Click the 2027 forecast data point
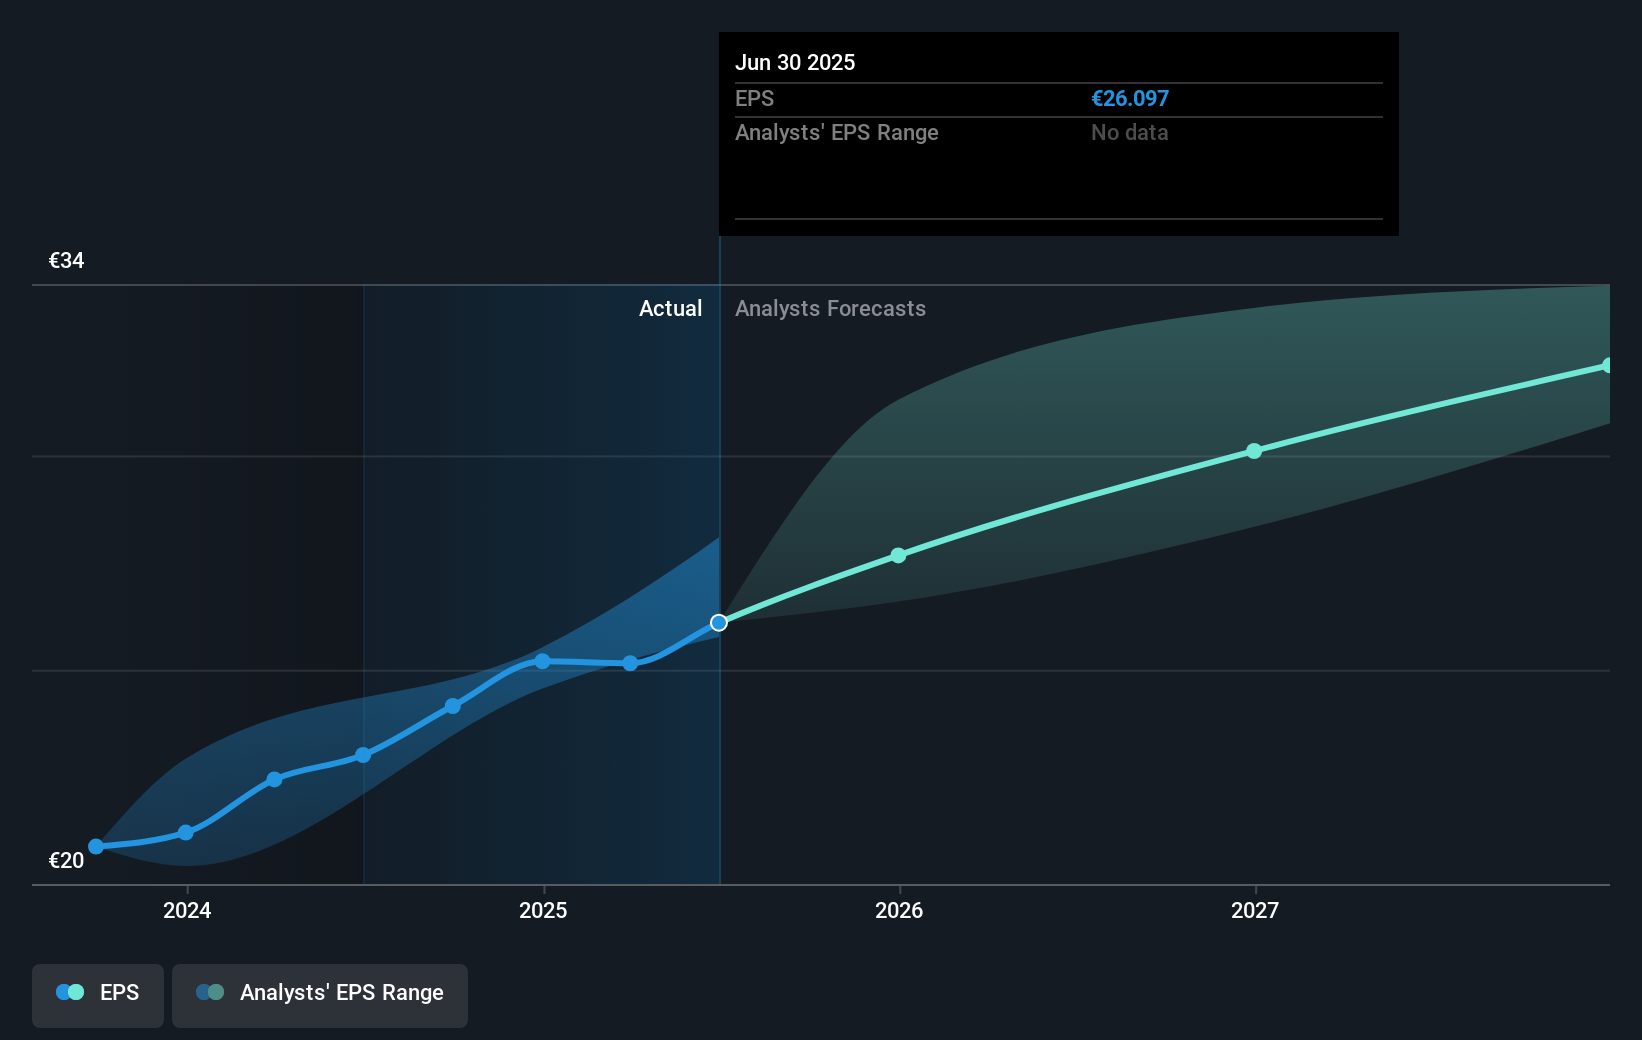The image size is (1642, 1040). 1254,451
